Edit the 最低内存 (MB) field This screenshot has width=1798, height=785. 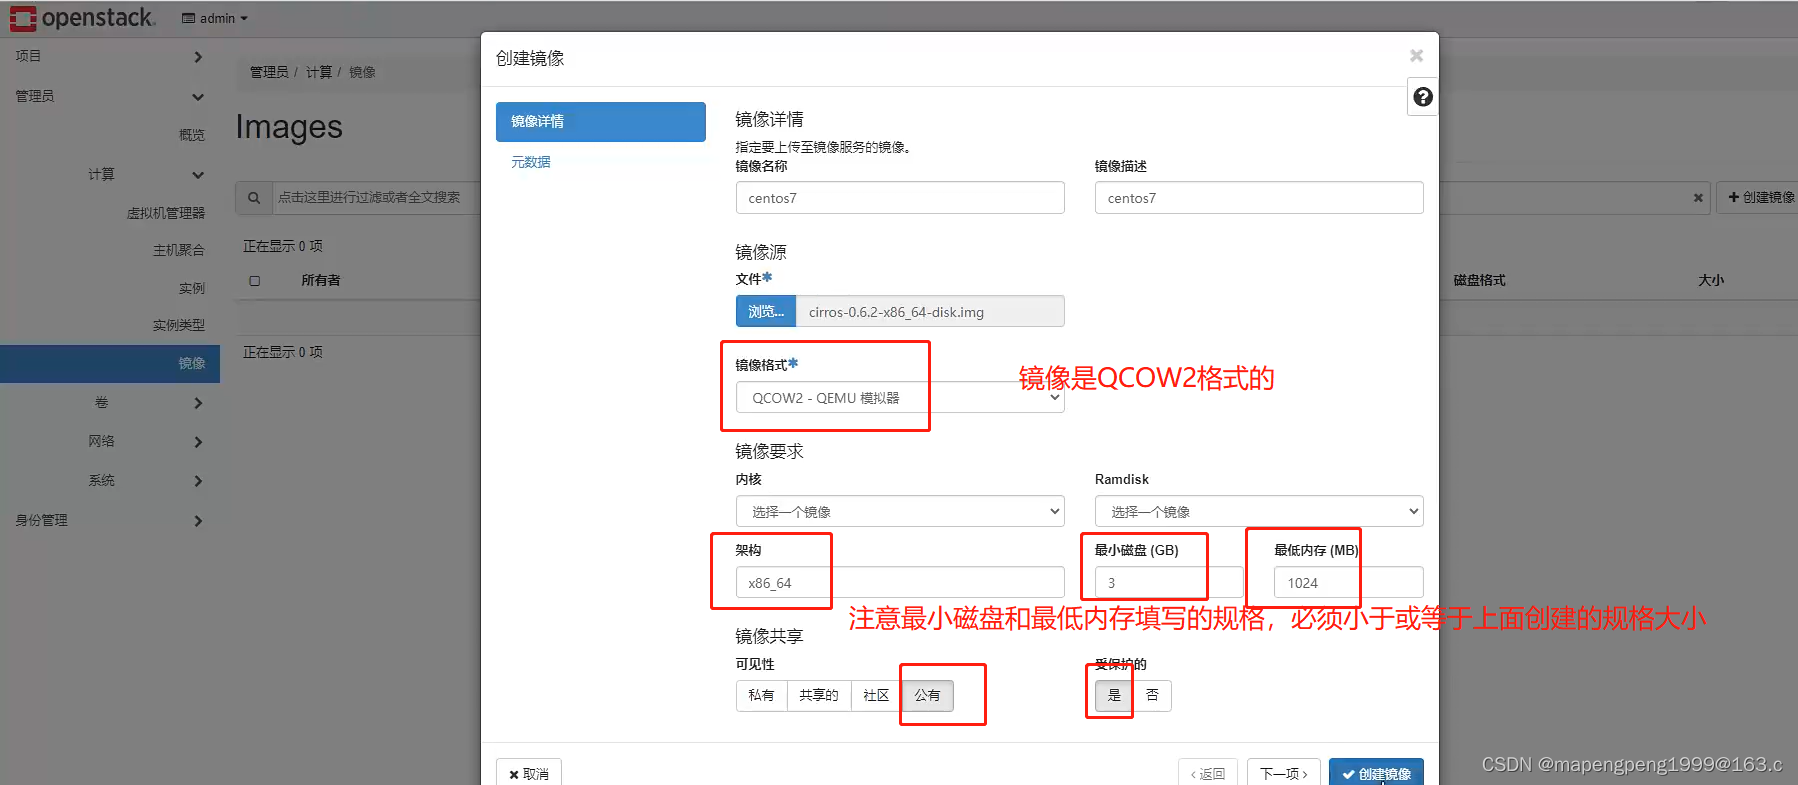tap(1349, 582)
